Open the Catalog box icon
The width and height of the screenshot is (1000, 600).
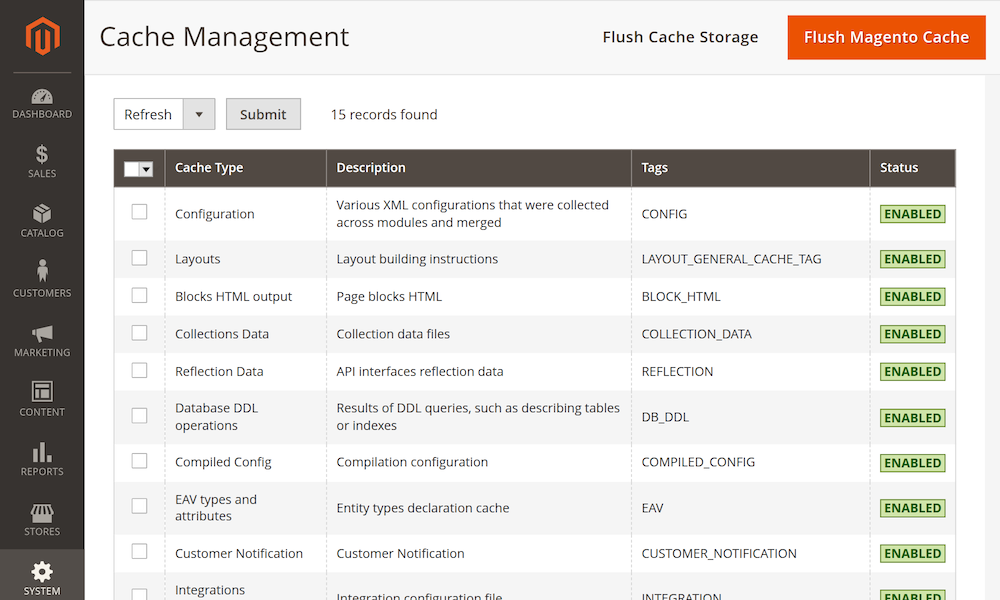[42, 214]
